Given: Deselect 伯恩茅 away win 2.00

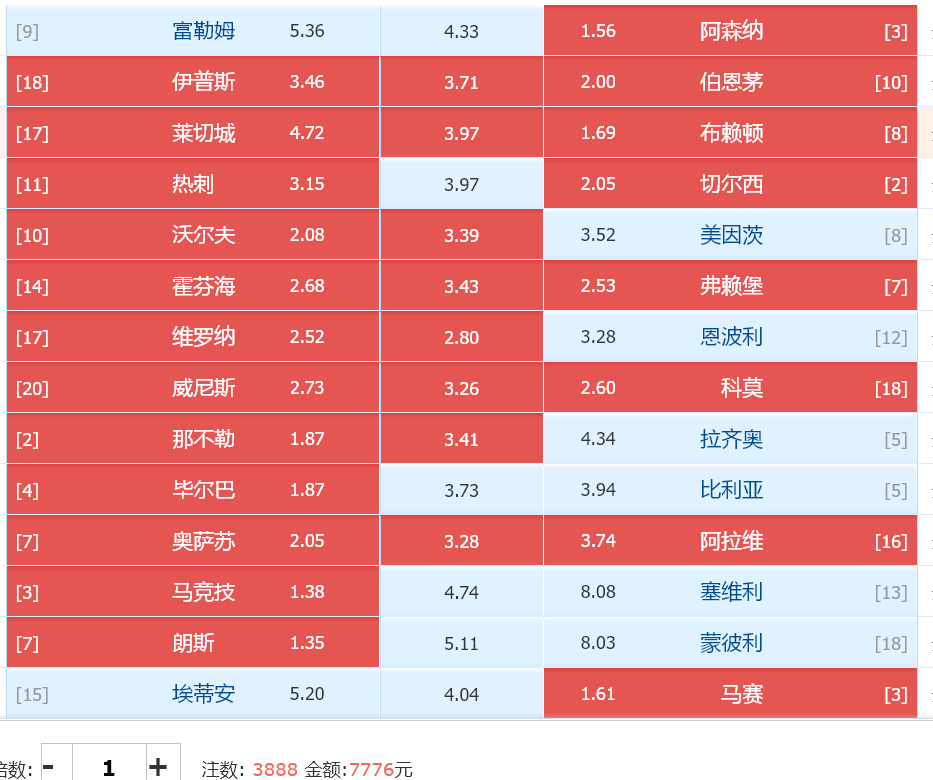Looking at the screenshot, I should tap(730, 82).
